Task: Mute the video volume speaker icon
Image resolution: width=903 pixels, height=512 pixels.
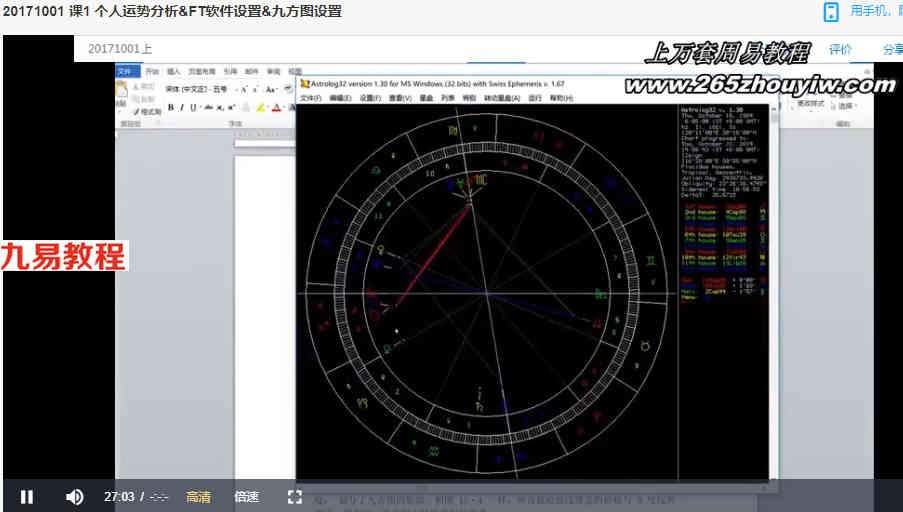Action: coord(74,497)
